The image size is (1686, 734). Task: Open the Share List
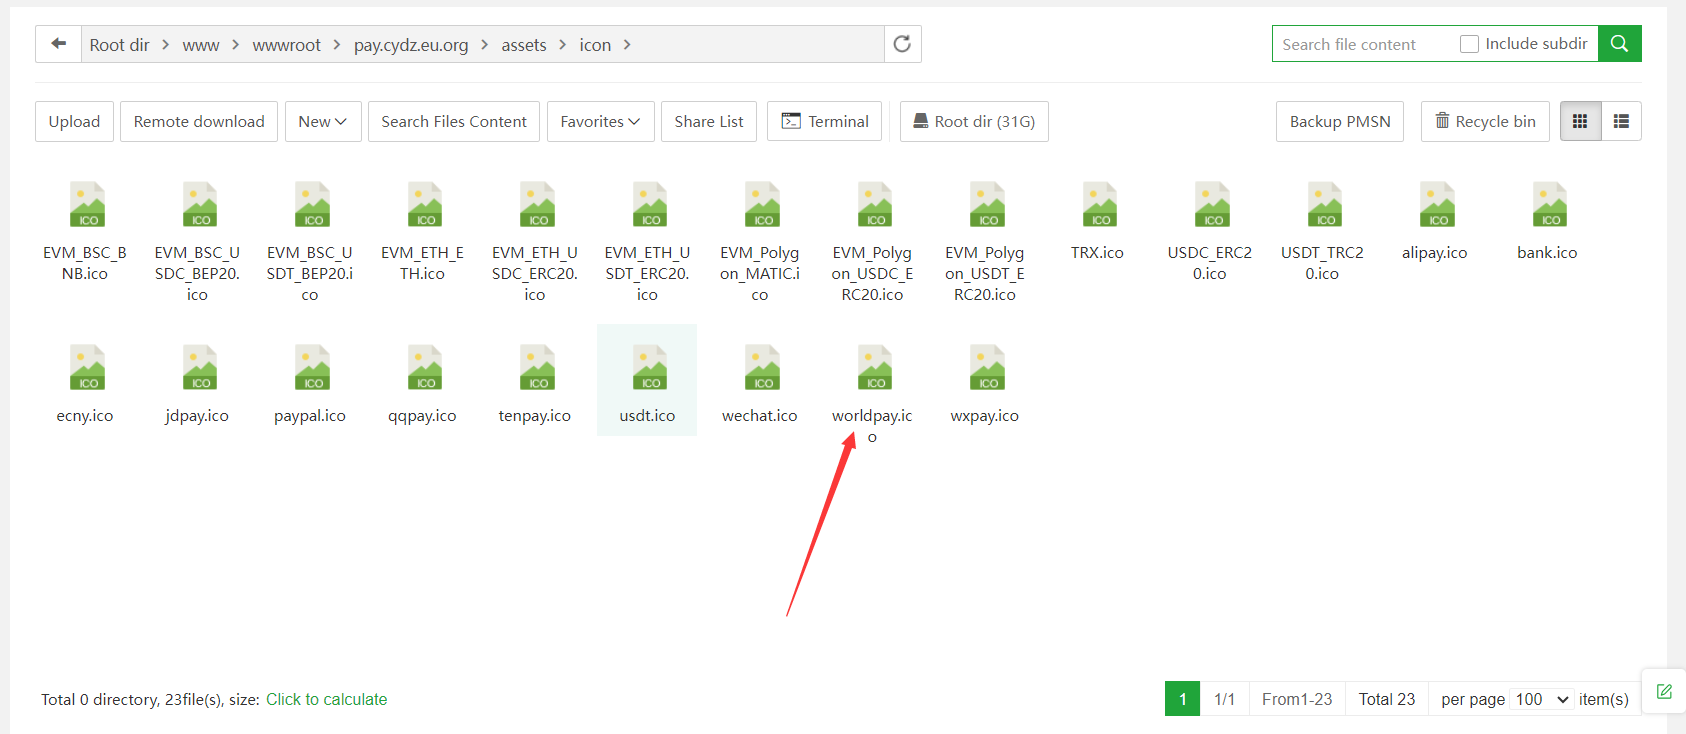[x=709, y=121]
